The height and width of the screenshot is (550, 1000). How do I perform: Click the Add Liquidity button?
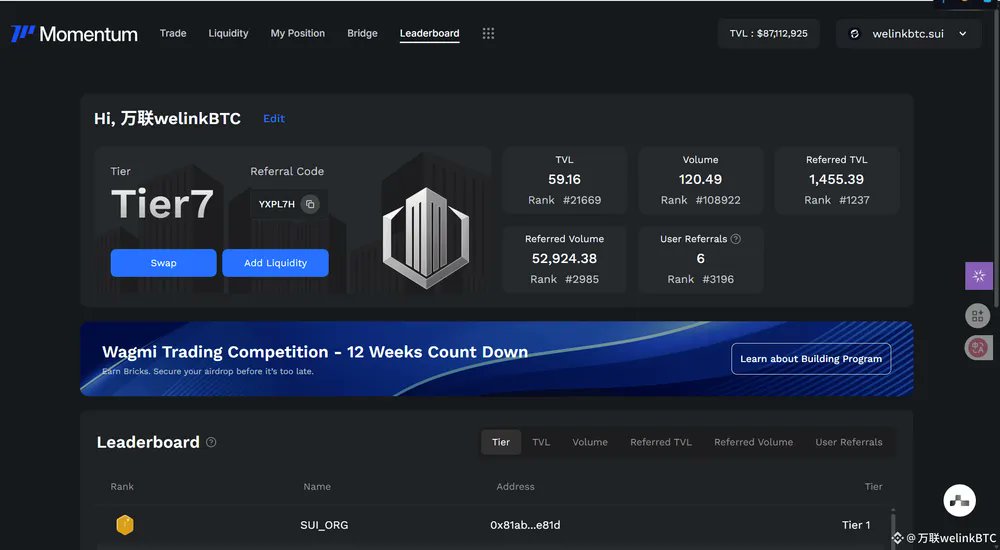(x=276, y=263)
